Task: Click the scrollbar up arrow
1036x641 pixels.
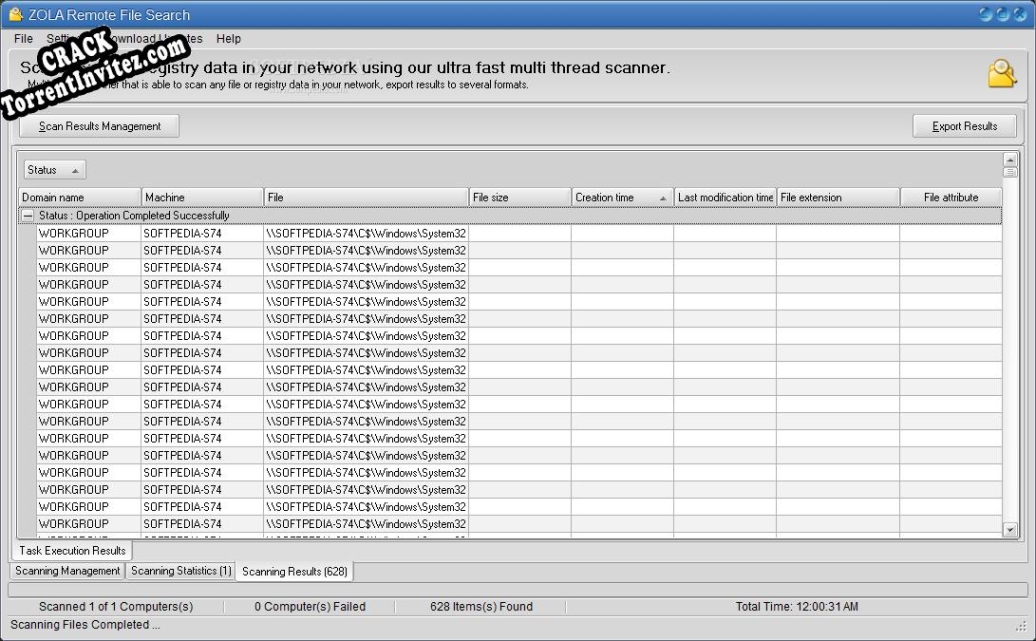Action: (x=1008, y=157)
